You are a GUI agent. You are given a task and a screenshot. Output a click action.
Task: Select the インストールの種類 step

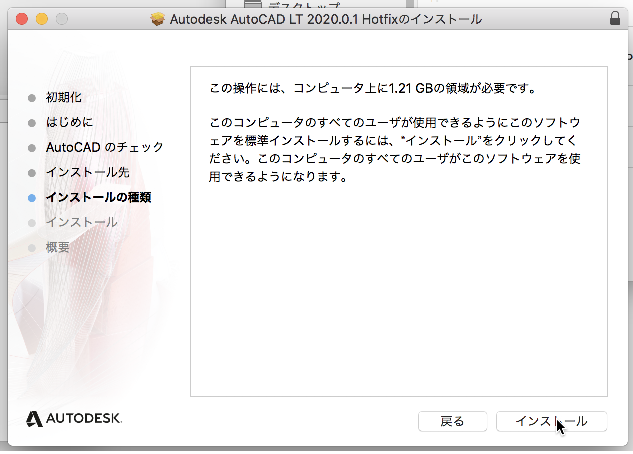(99, 197)
